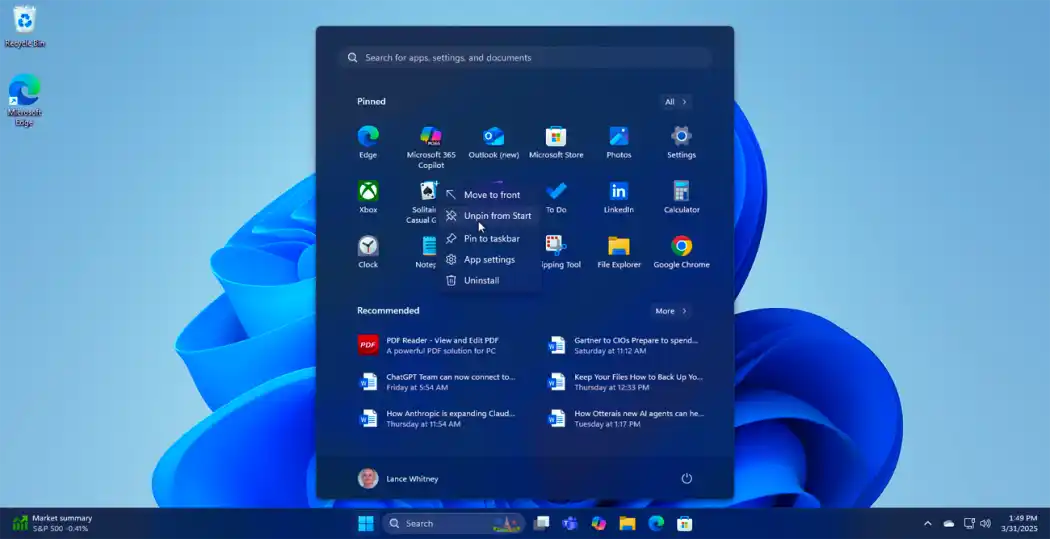Open the To Do app tile
The height and width of the screenshot is (539, 1050).
tap(556, 198)
